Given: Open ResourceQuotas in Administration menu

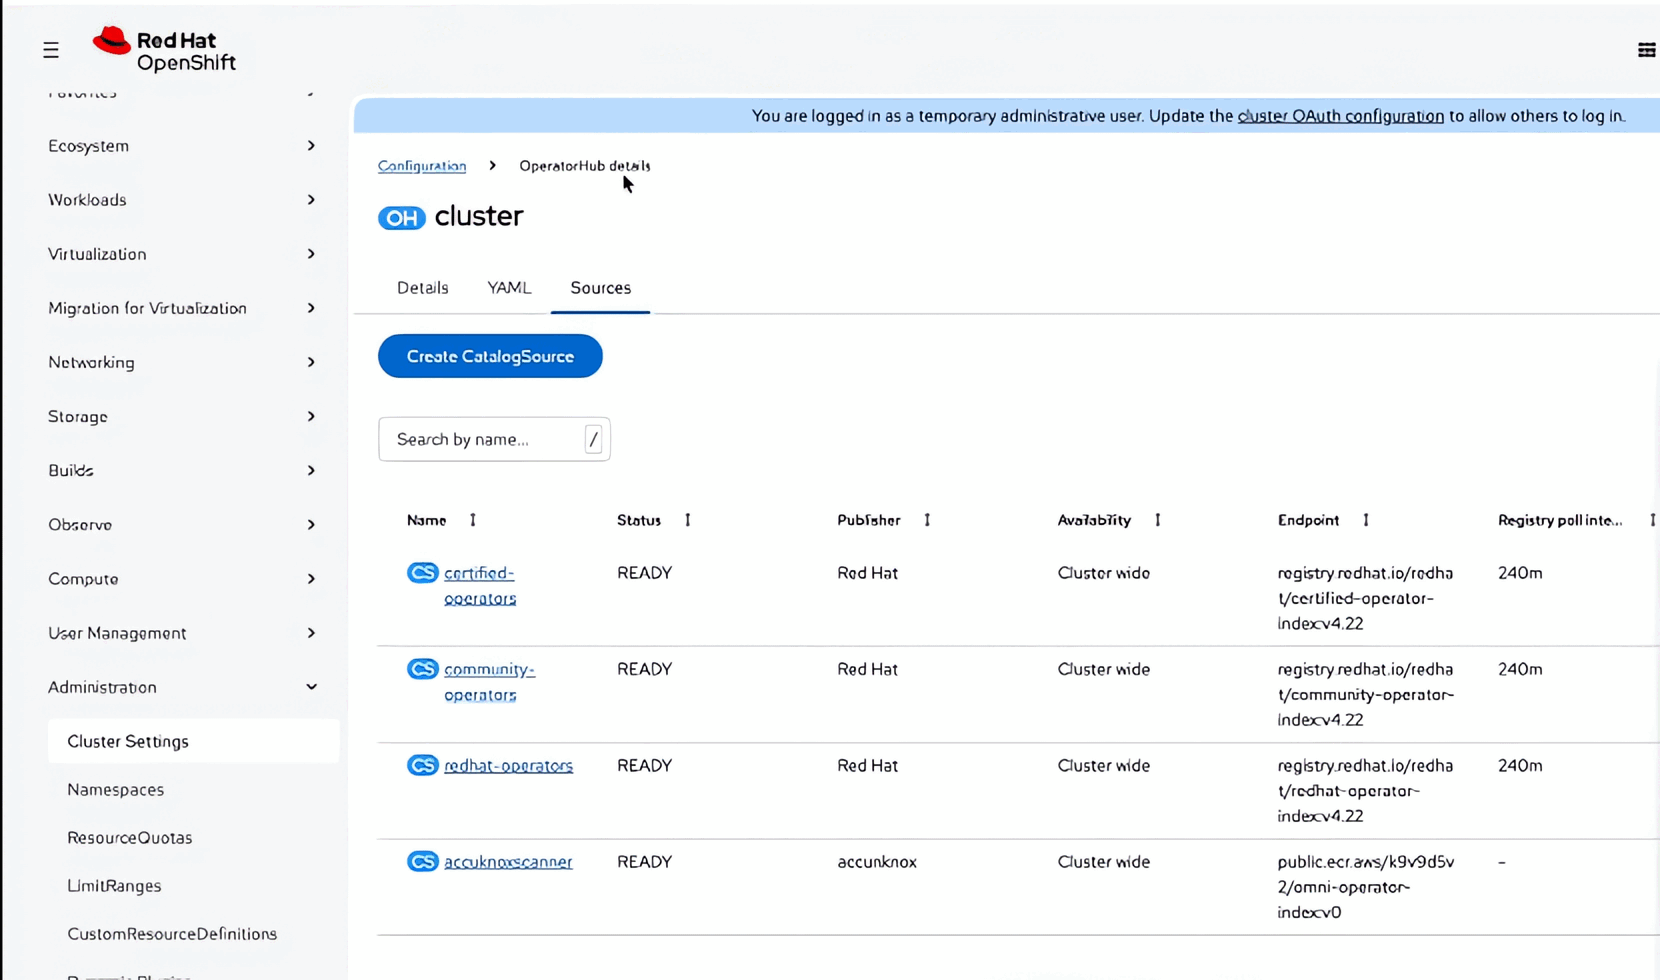Looking at the screenshot, I should (x=129, y=837).
